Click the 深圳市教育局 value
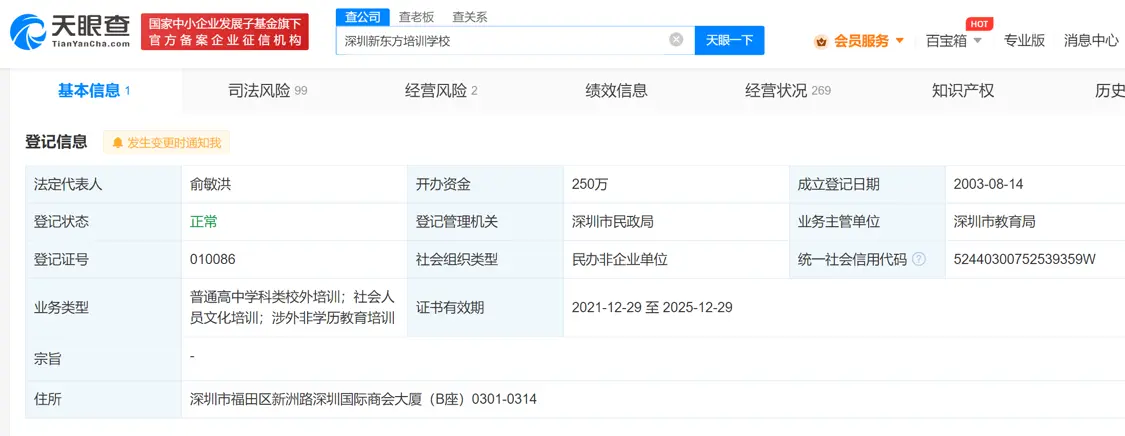The height and width of the screenshot is (436, 1125). 994,222
